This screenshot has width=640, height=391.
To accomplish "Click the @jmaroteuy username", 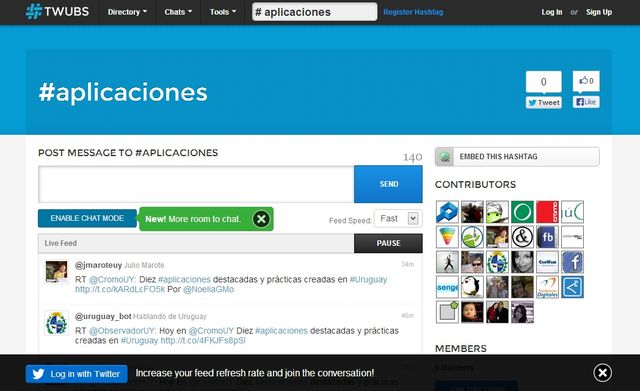I will pyautogui.click(x=98, y=265).
